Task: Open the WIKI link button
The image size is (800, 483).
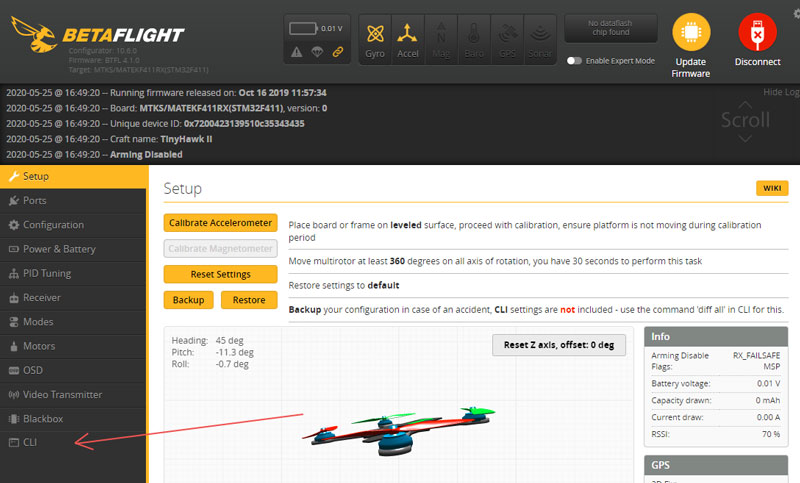Action: tap(772, 188)
